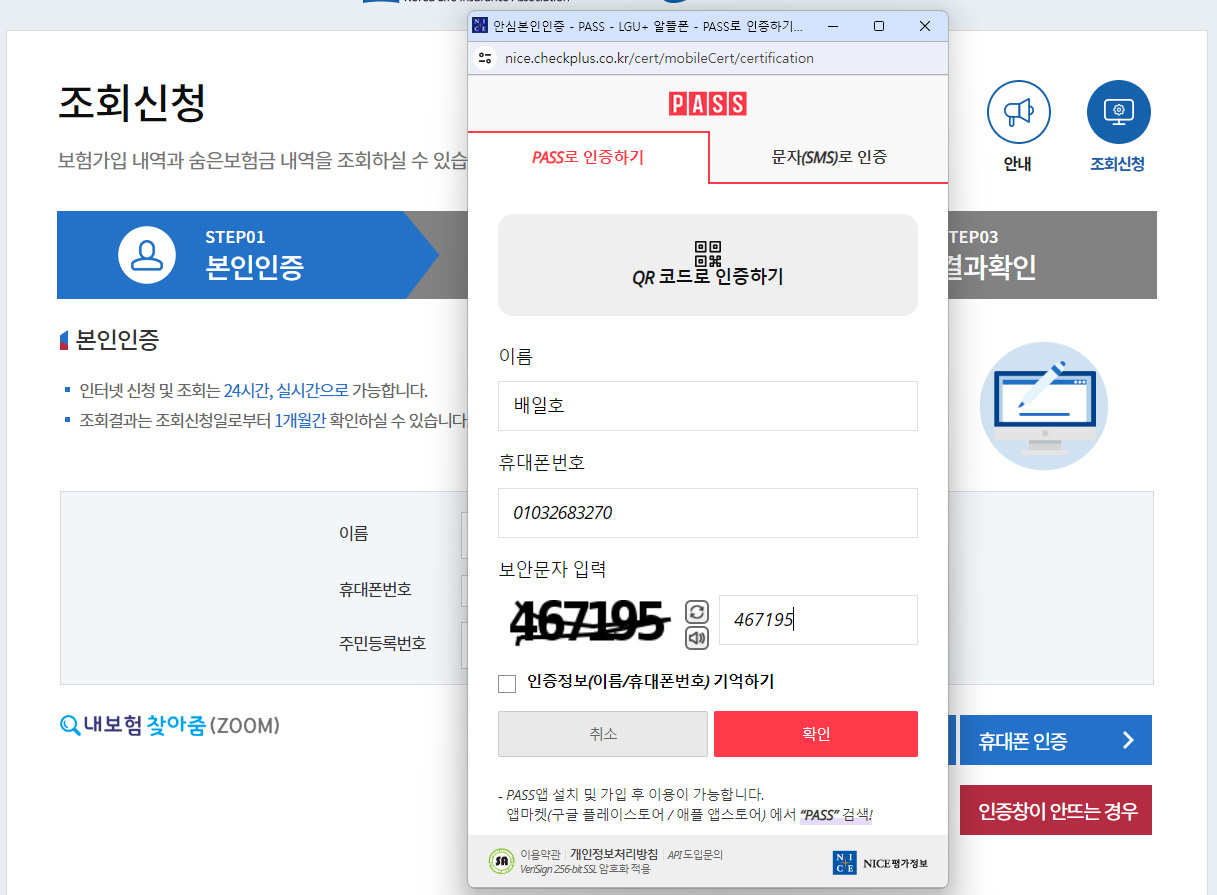Click the 조회신청 monitor icon
Screen dimensions: 1217x895
1118,112
